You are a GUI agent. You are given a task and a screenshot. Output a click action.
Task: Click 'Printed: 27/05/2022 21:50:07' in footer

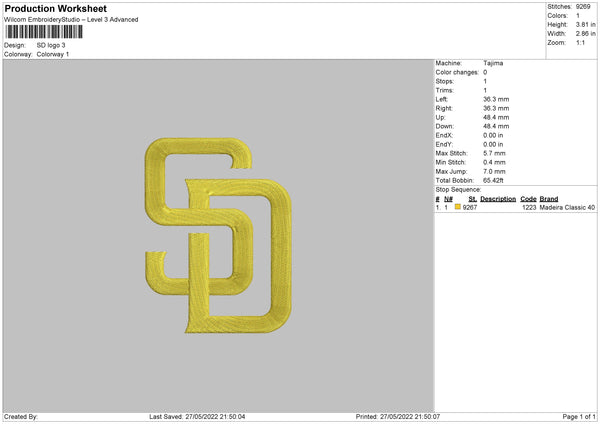[x=398, y=417]
